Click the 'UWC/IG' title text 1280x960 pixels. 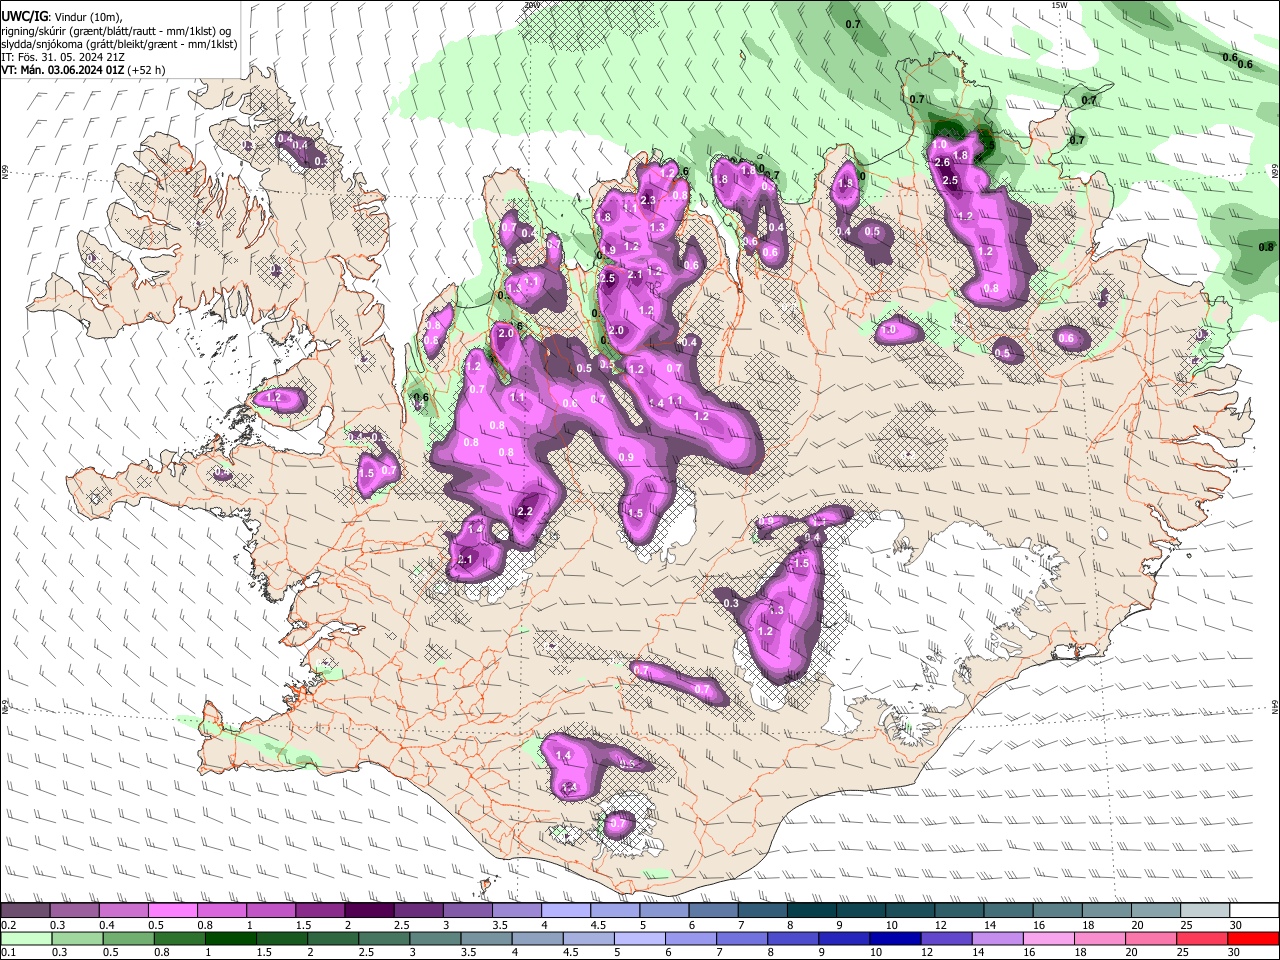tap(24, 17)
